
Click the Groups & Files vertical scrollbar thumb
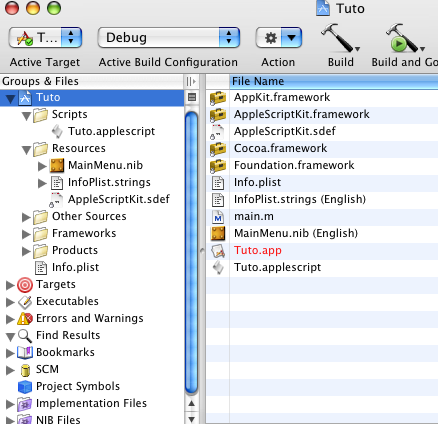(191, 253)
